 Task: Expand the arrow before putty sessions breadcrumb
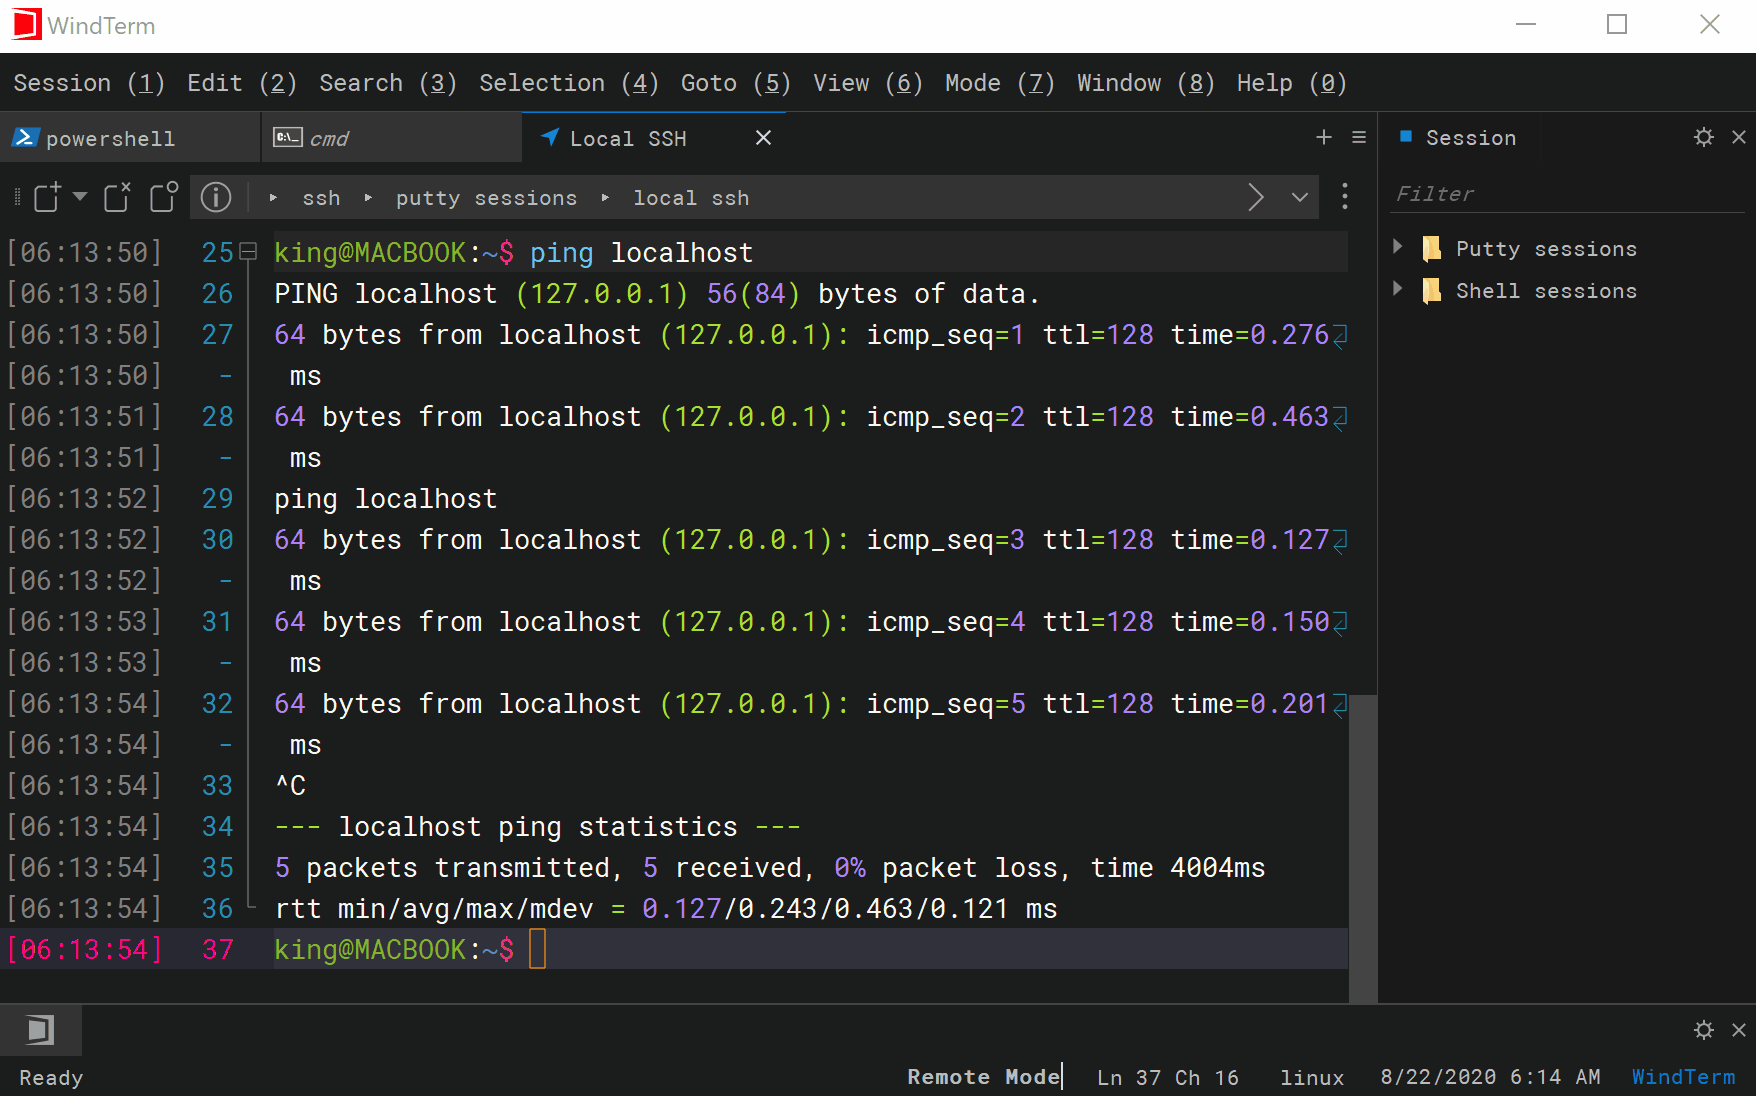(368, 198)
